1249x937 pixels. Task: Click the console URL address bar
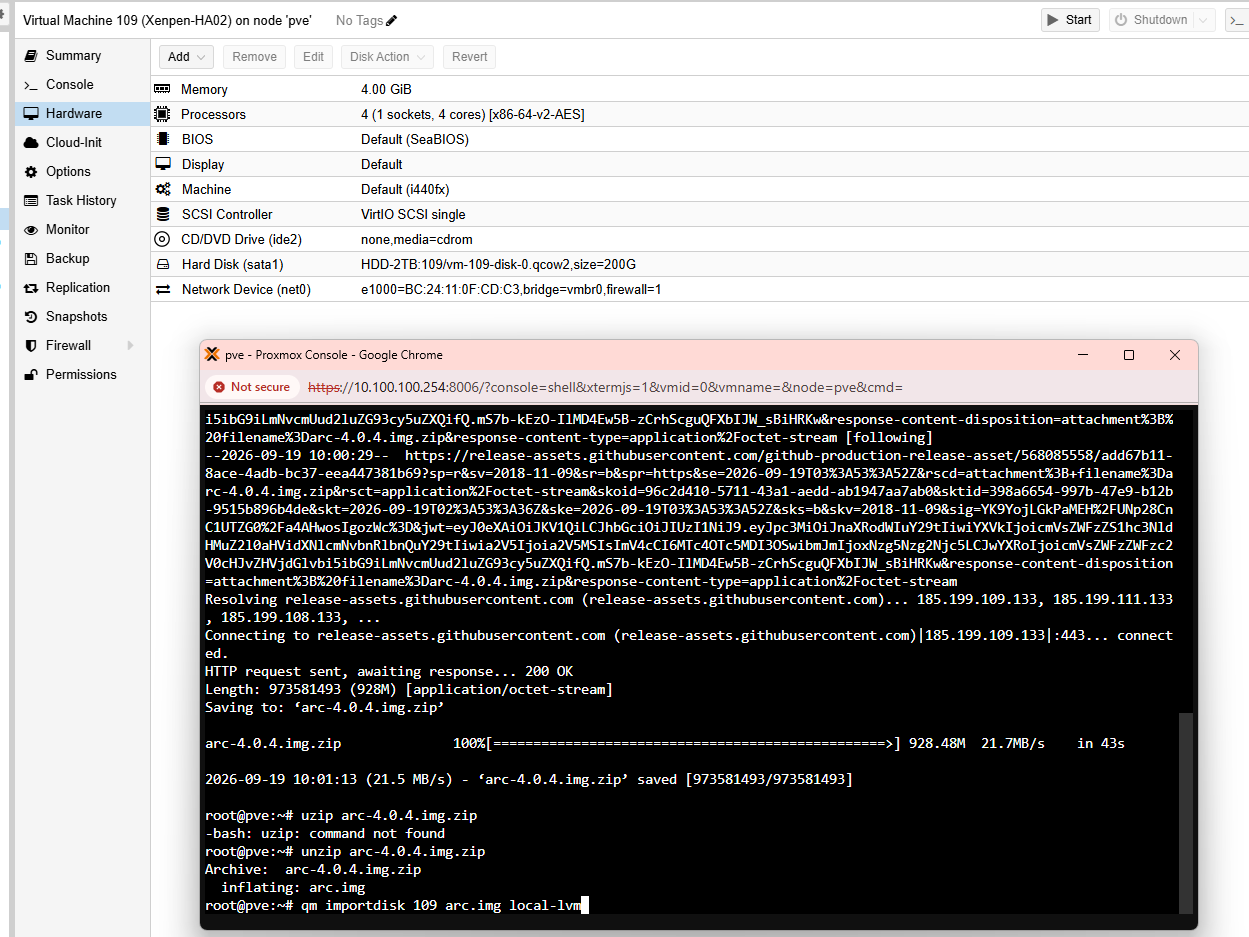pyautogui.click(x=605, y=387)
